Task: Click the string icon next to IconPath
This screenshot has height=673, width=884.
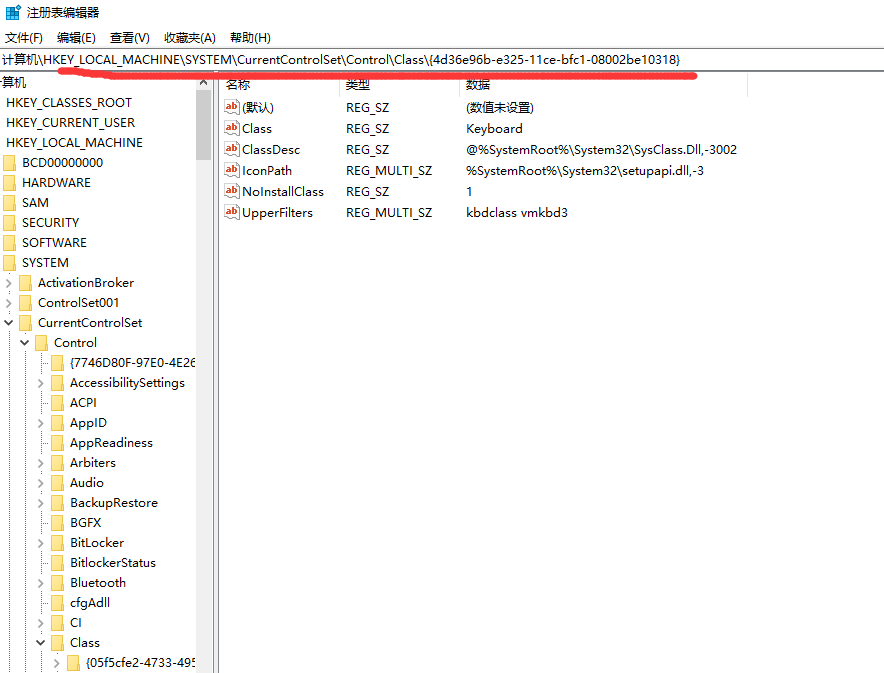Action: (232, 170)
